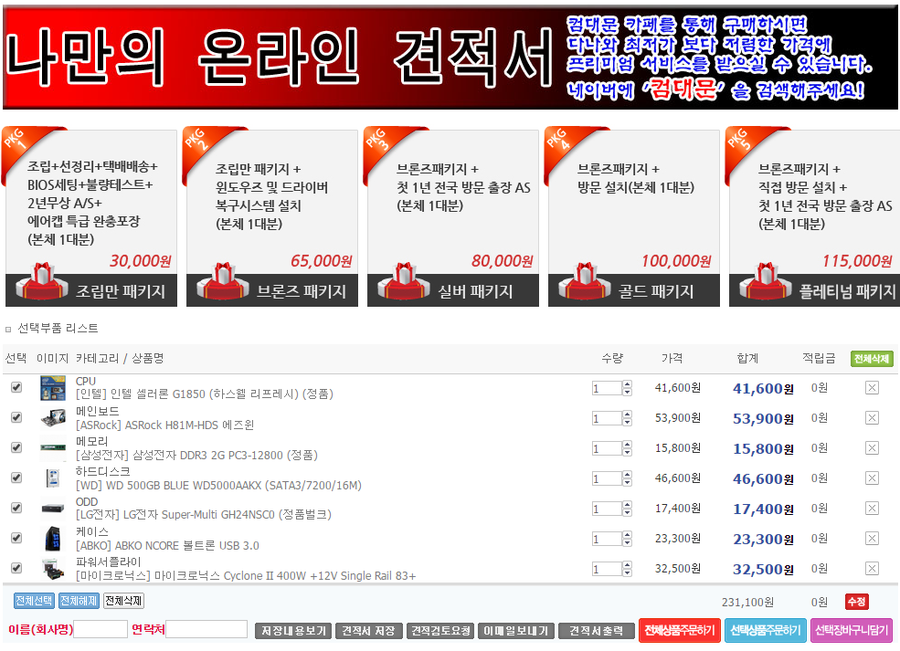Select the PKG 3 실버 패키지 card
The image size is (900, 651).
(x=452, y=217)
